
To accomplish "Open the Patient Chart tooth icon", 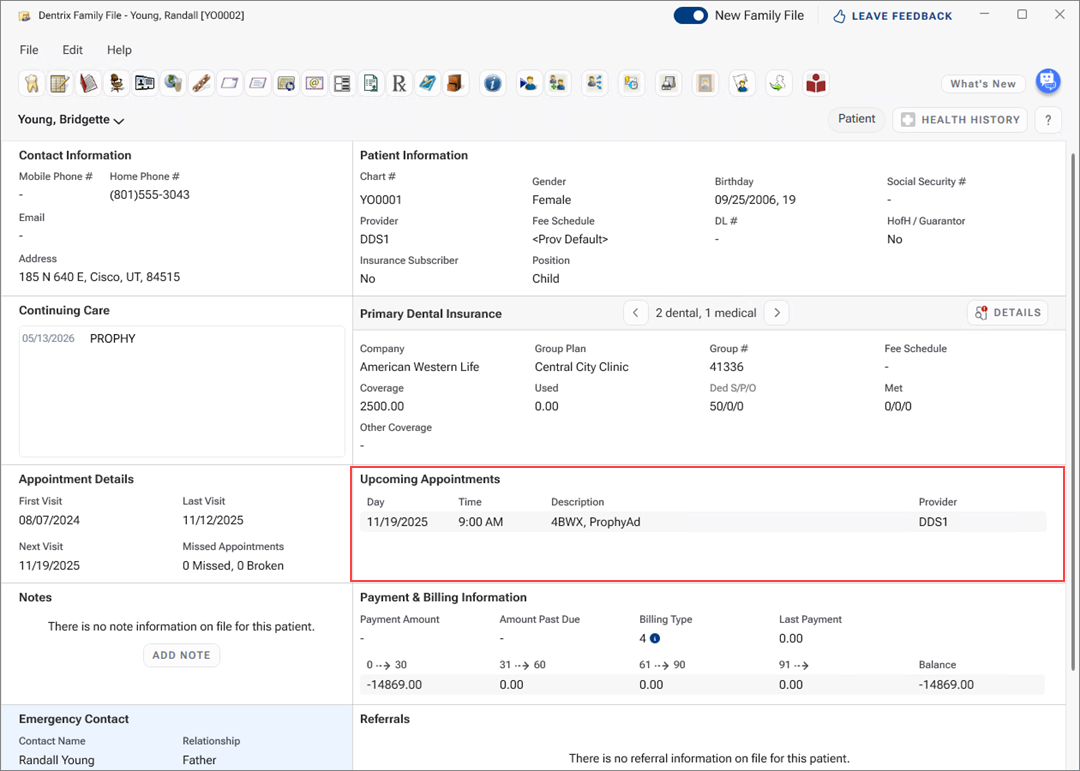I will [x=31, y=84].
